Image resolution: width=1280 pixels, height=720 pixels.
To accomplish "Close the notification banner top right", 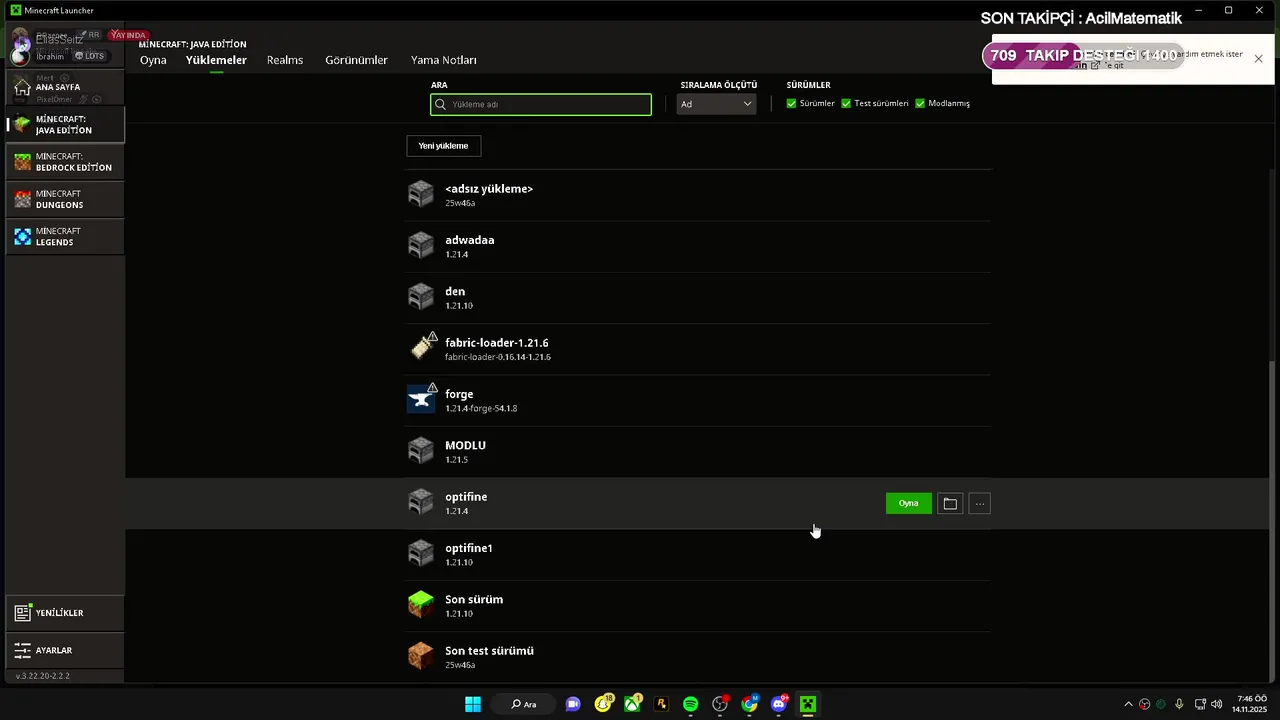I will point(1258,59).
